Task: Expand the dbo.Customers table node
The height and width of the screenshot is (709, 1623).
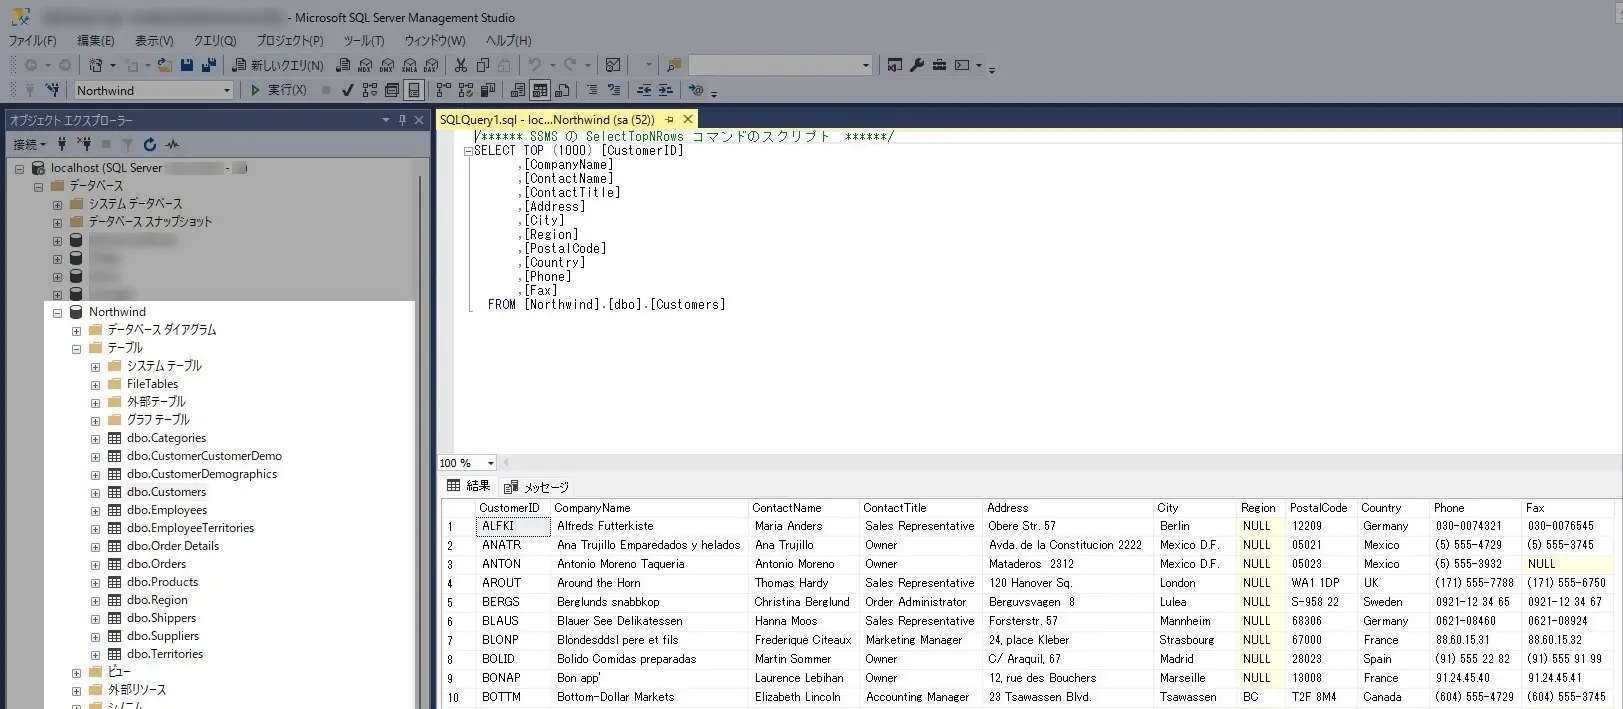Action: tap(96, 492)
